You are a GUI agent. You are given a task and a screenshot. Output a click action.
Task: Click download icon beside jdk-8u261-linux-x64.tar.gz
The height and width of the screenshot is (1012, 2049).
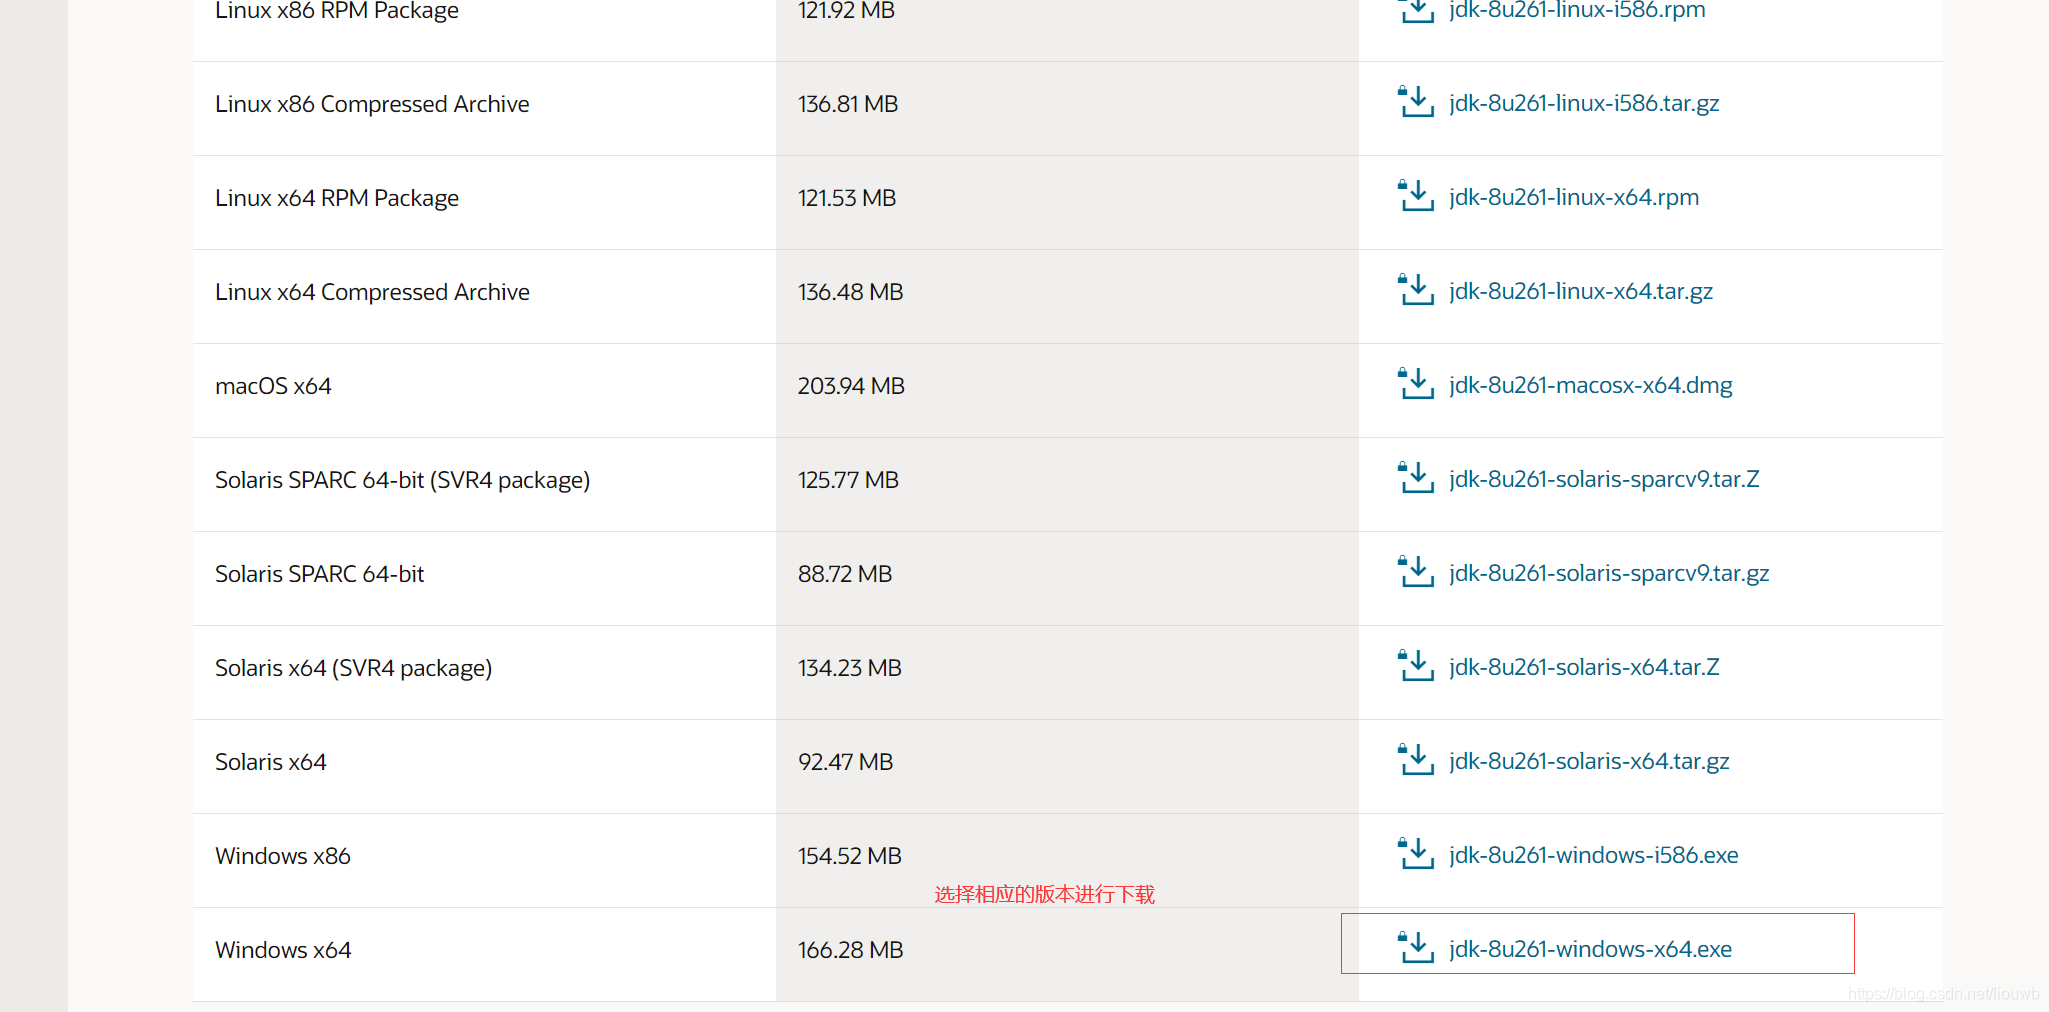pyautogui.click(x=1416, y=289)
